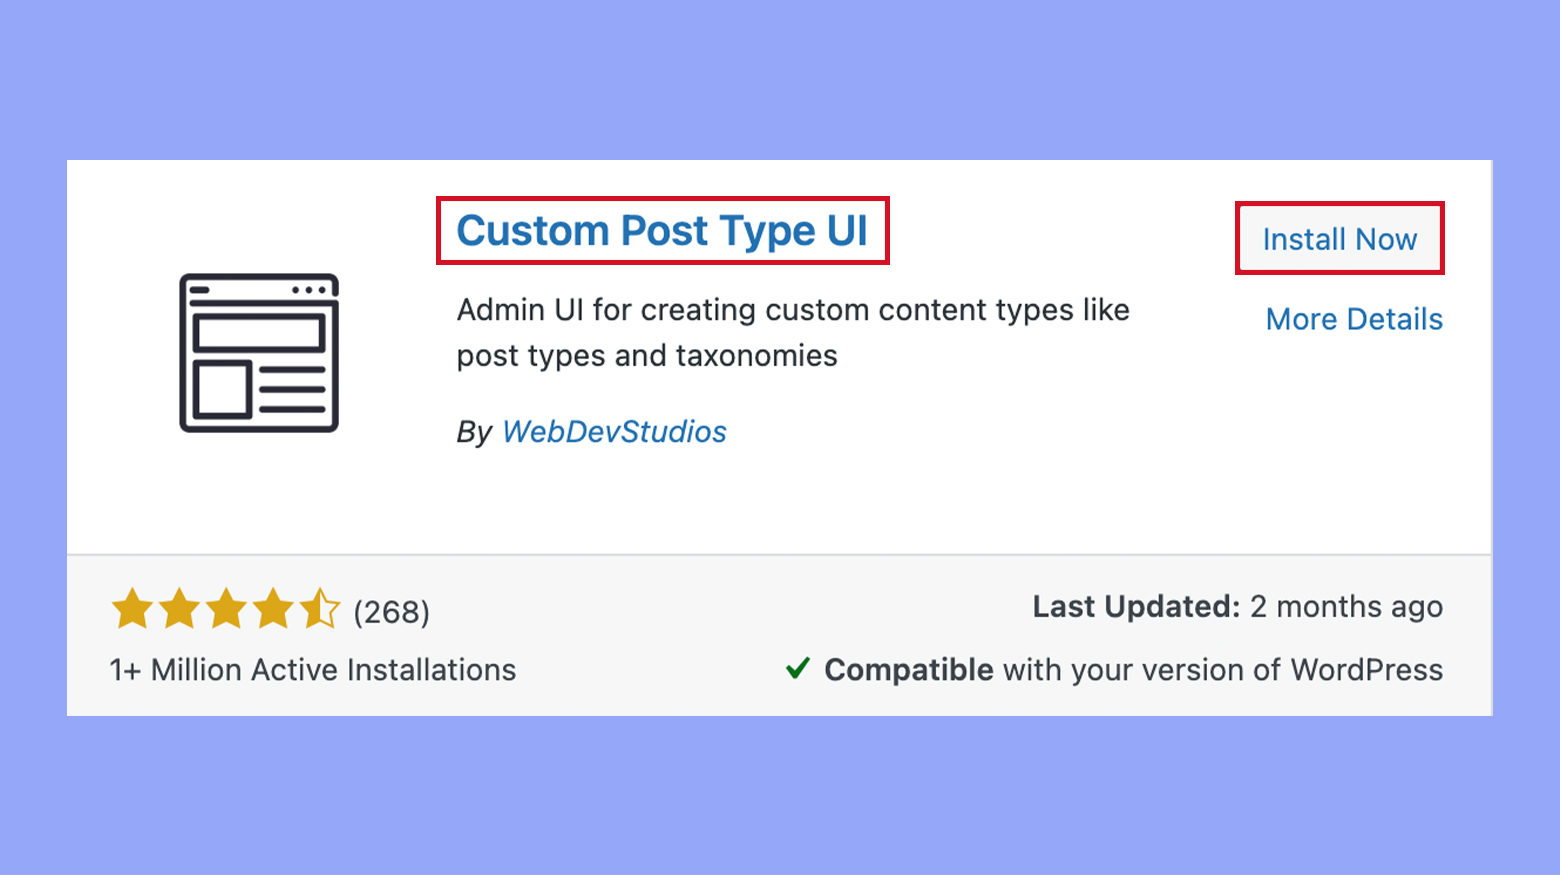Select the first gold rating star
This screenshot has height=875, width=1560.
tap(131, 608)
